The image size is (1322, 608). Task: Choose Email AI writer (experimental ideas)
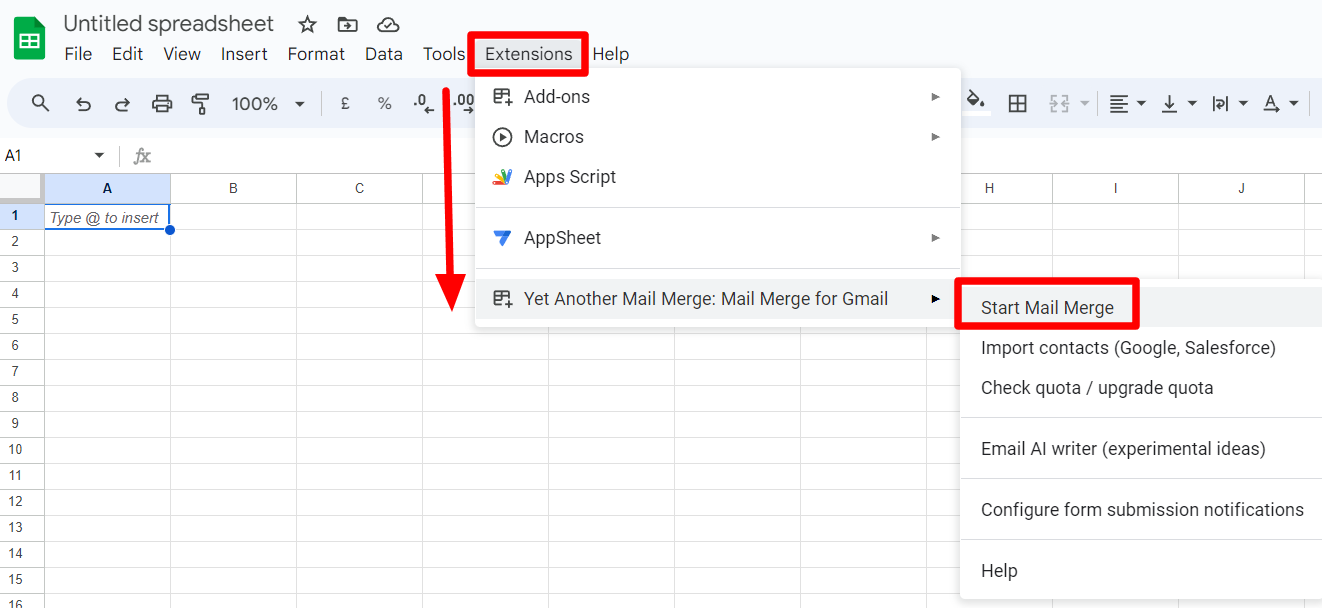1141,449
